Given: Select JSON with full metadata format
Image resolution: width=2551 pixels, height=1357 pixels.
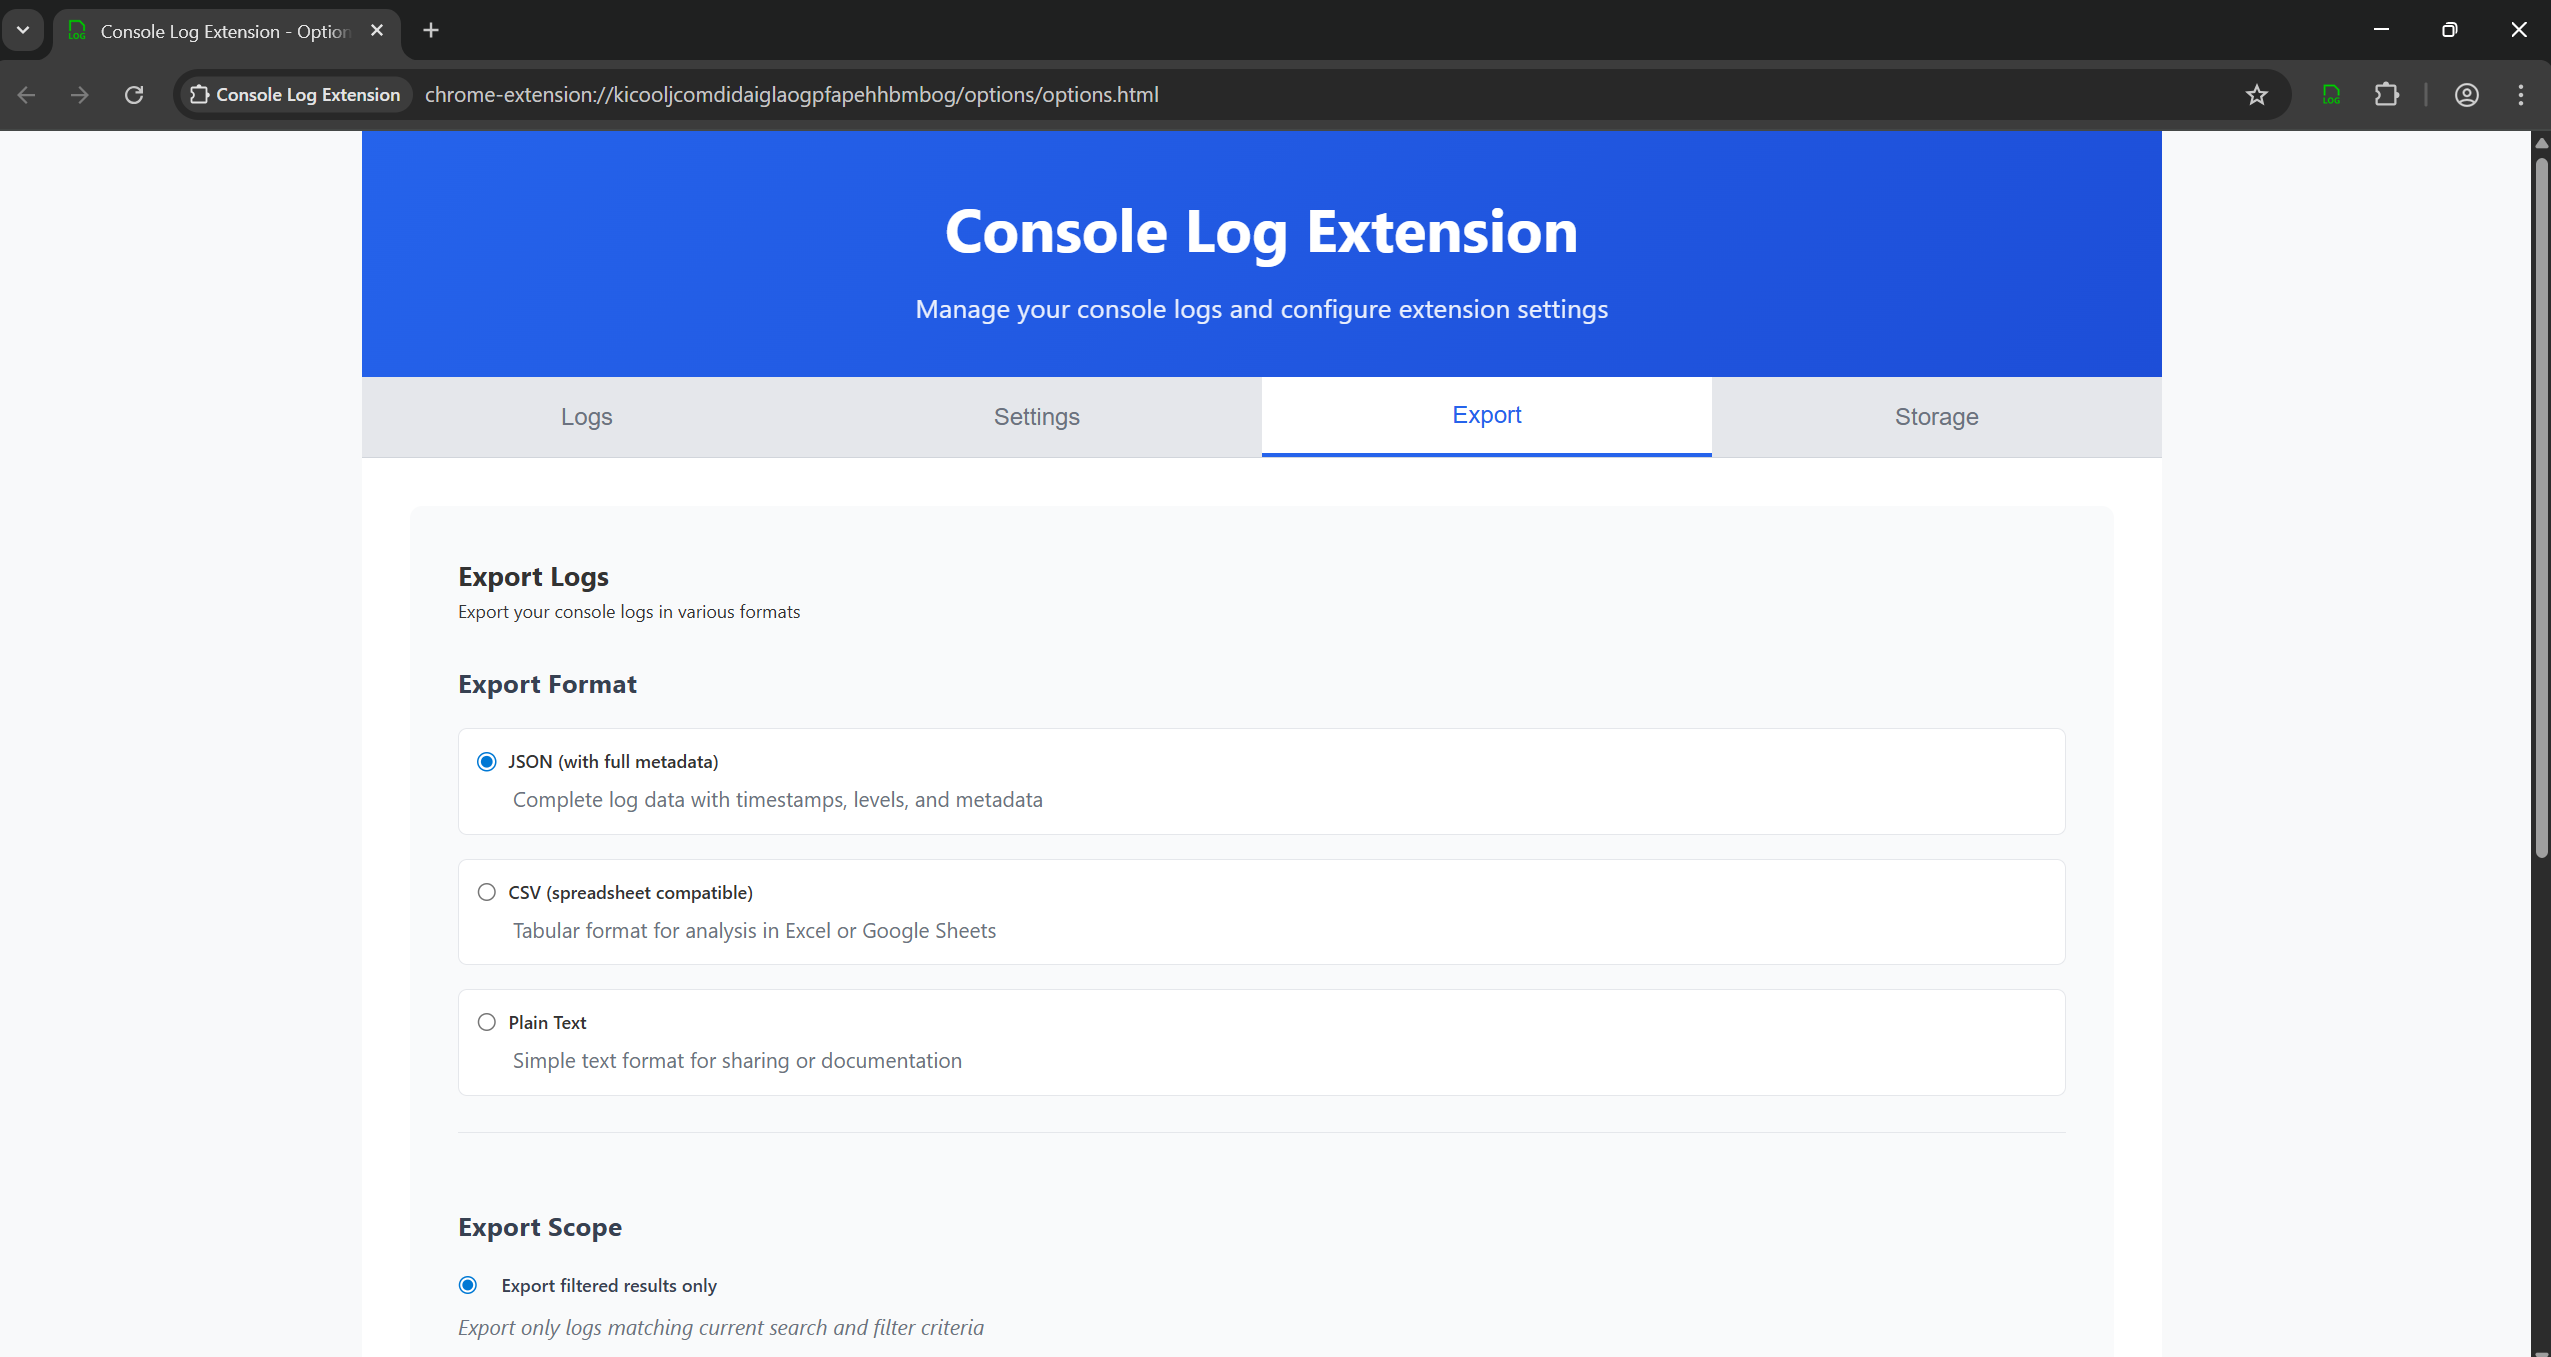Looking at the screenshot, I should pyautogui.click(x=487, y=762).
